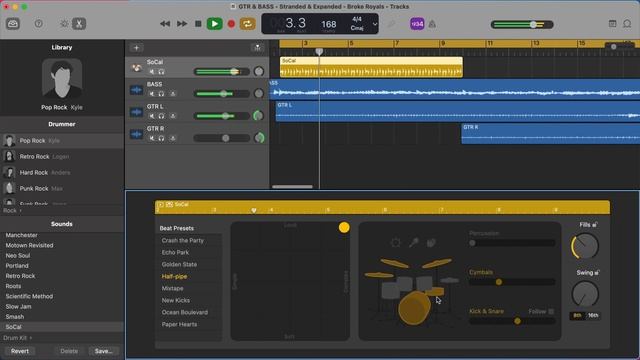Viewport: 640px width, 360px height.
Task: Mute the GTR R track
Action: [x=152, y=138]
